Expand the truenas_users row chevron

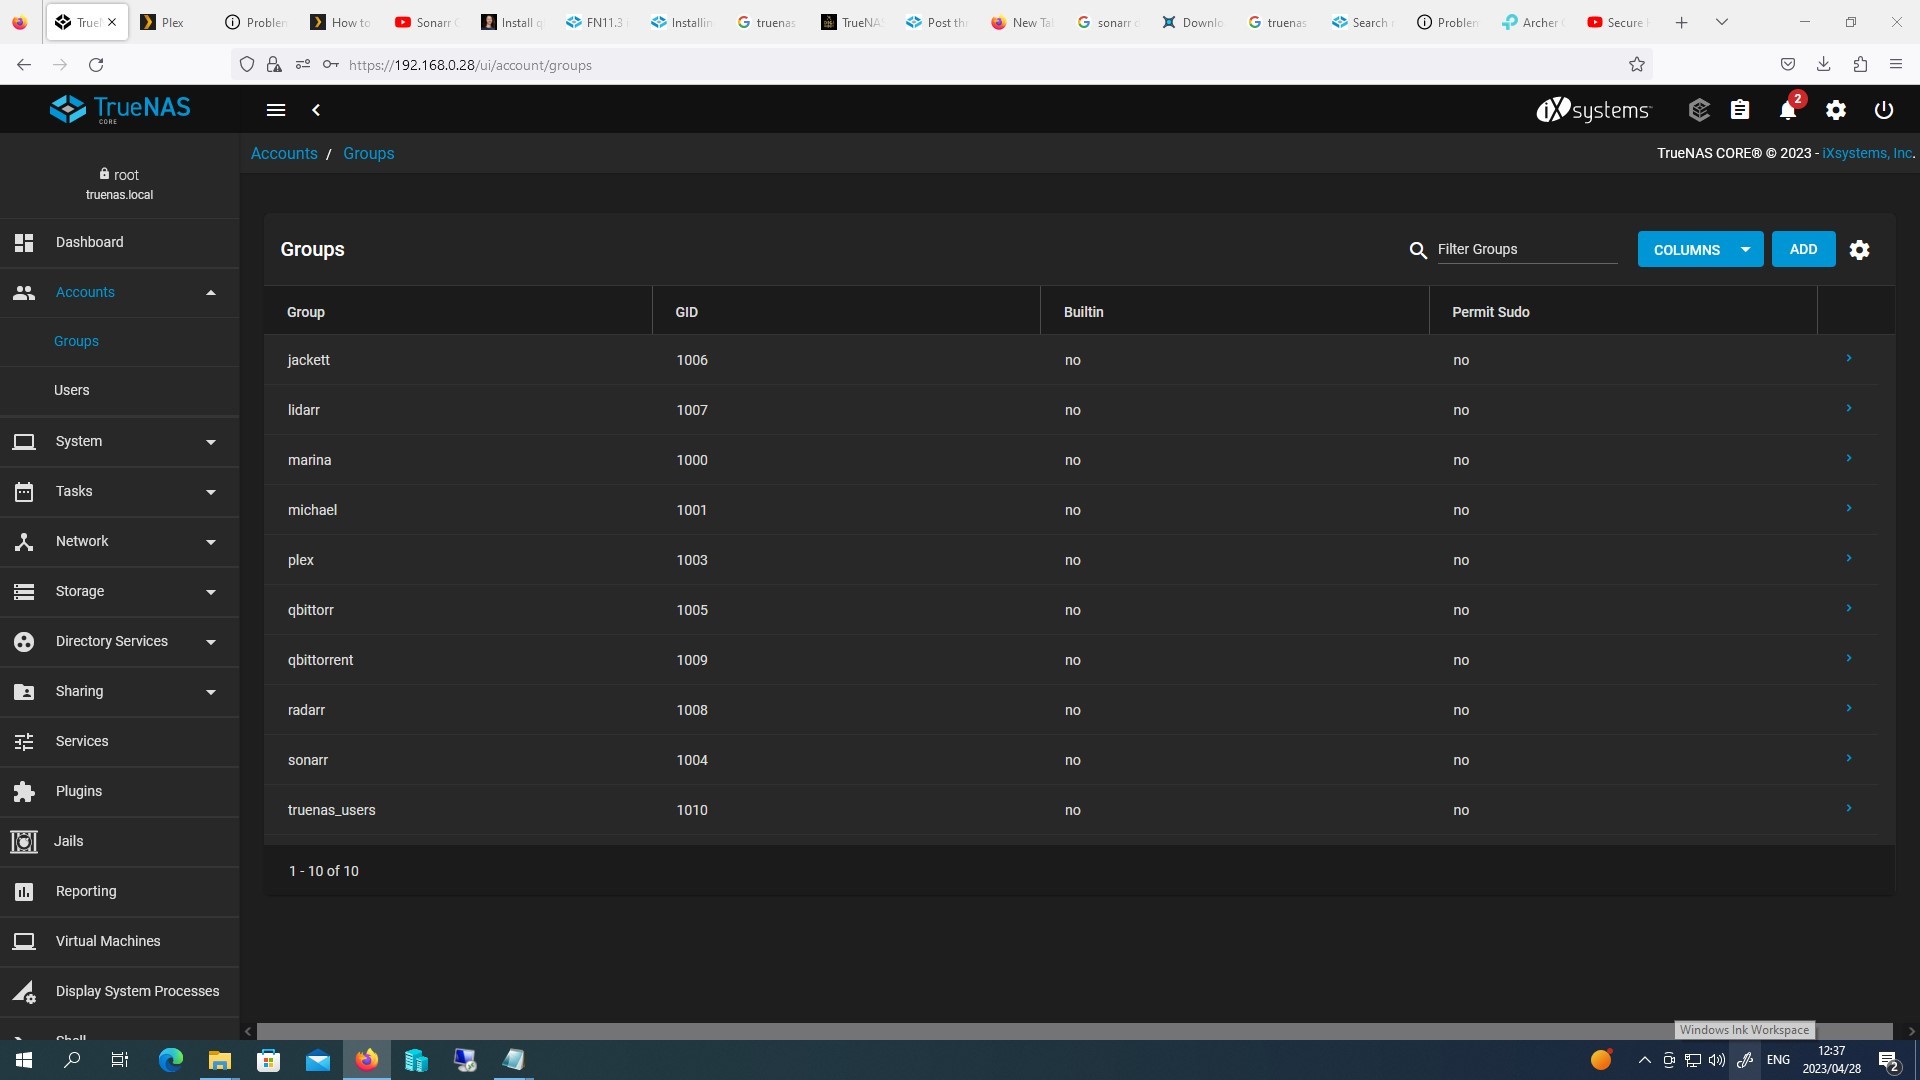pyautogui.click(x=1849, y=808)
